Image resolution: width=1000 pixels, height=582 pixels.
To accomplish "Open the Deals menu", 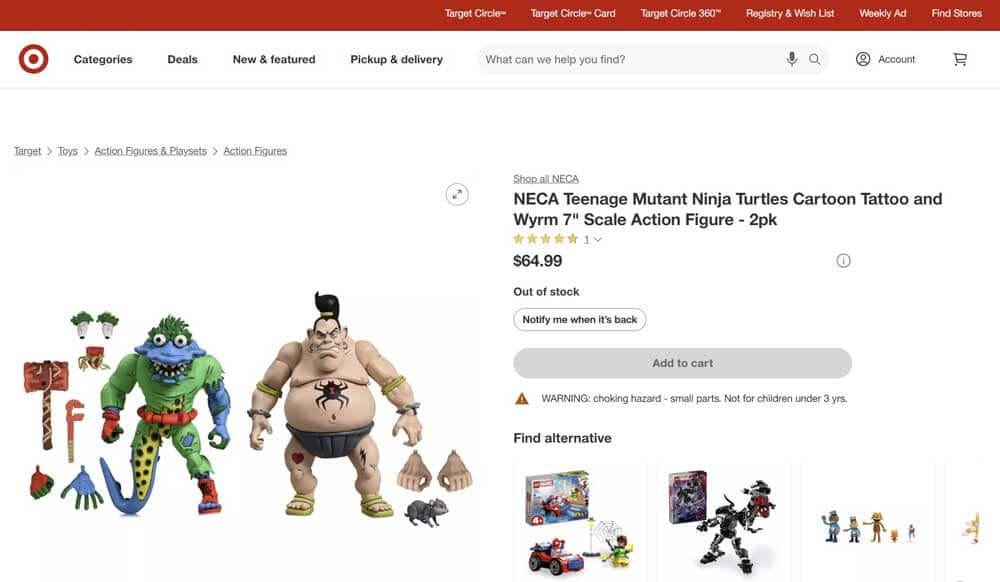I will (x=182, y=59).
